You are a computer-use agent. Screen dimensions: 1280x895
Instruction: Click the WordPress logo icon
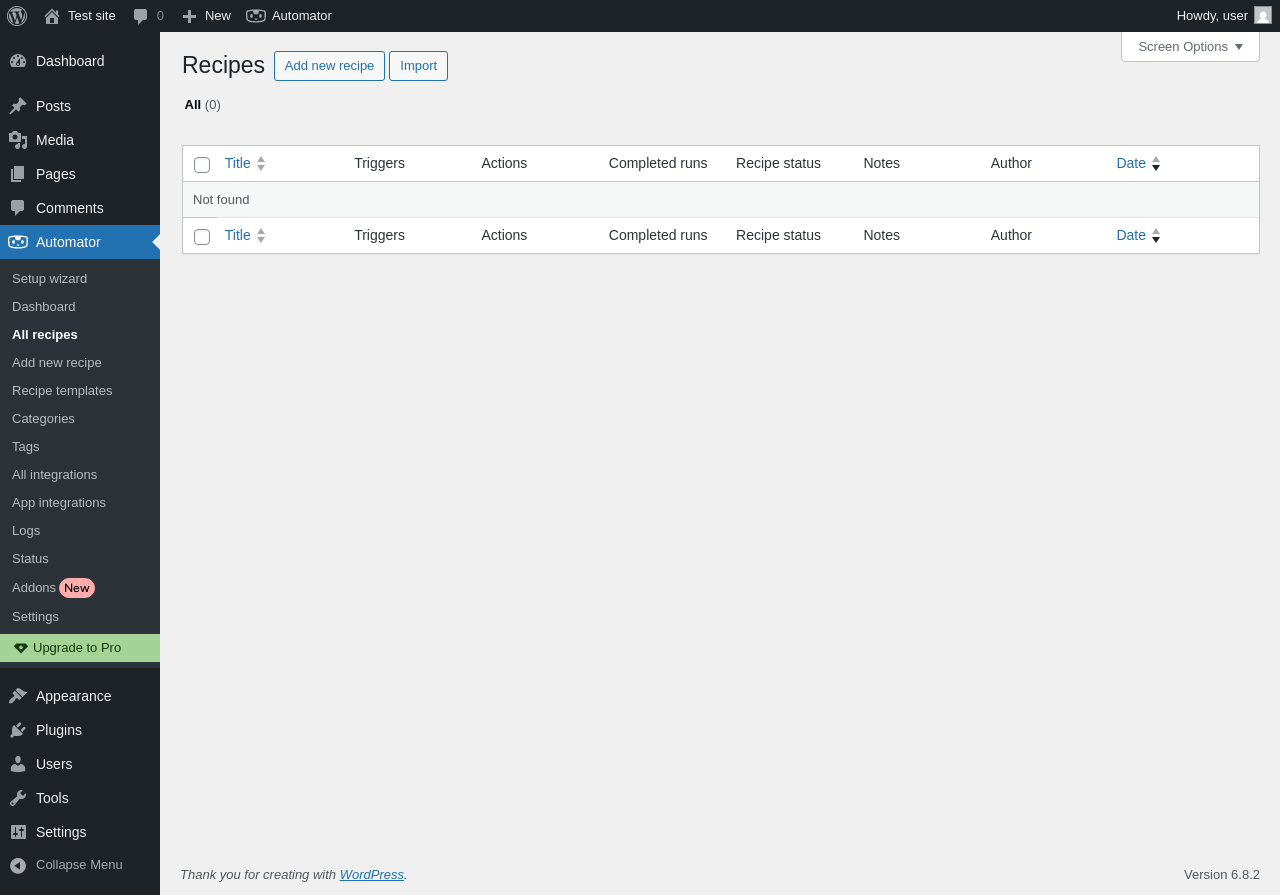click(x=17, y=16)
